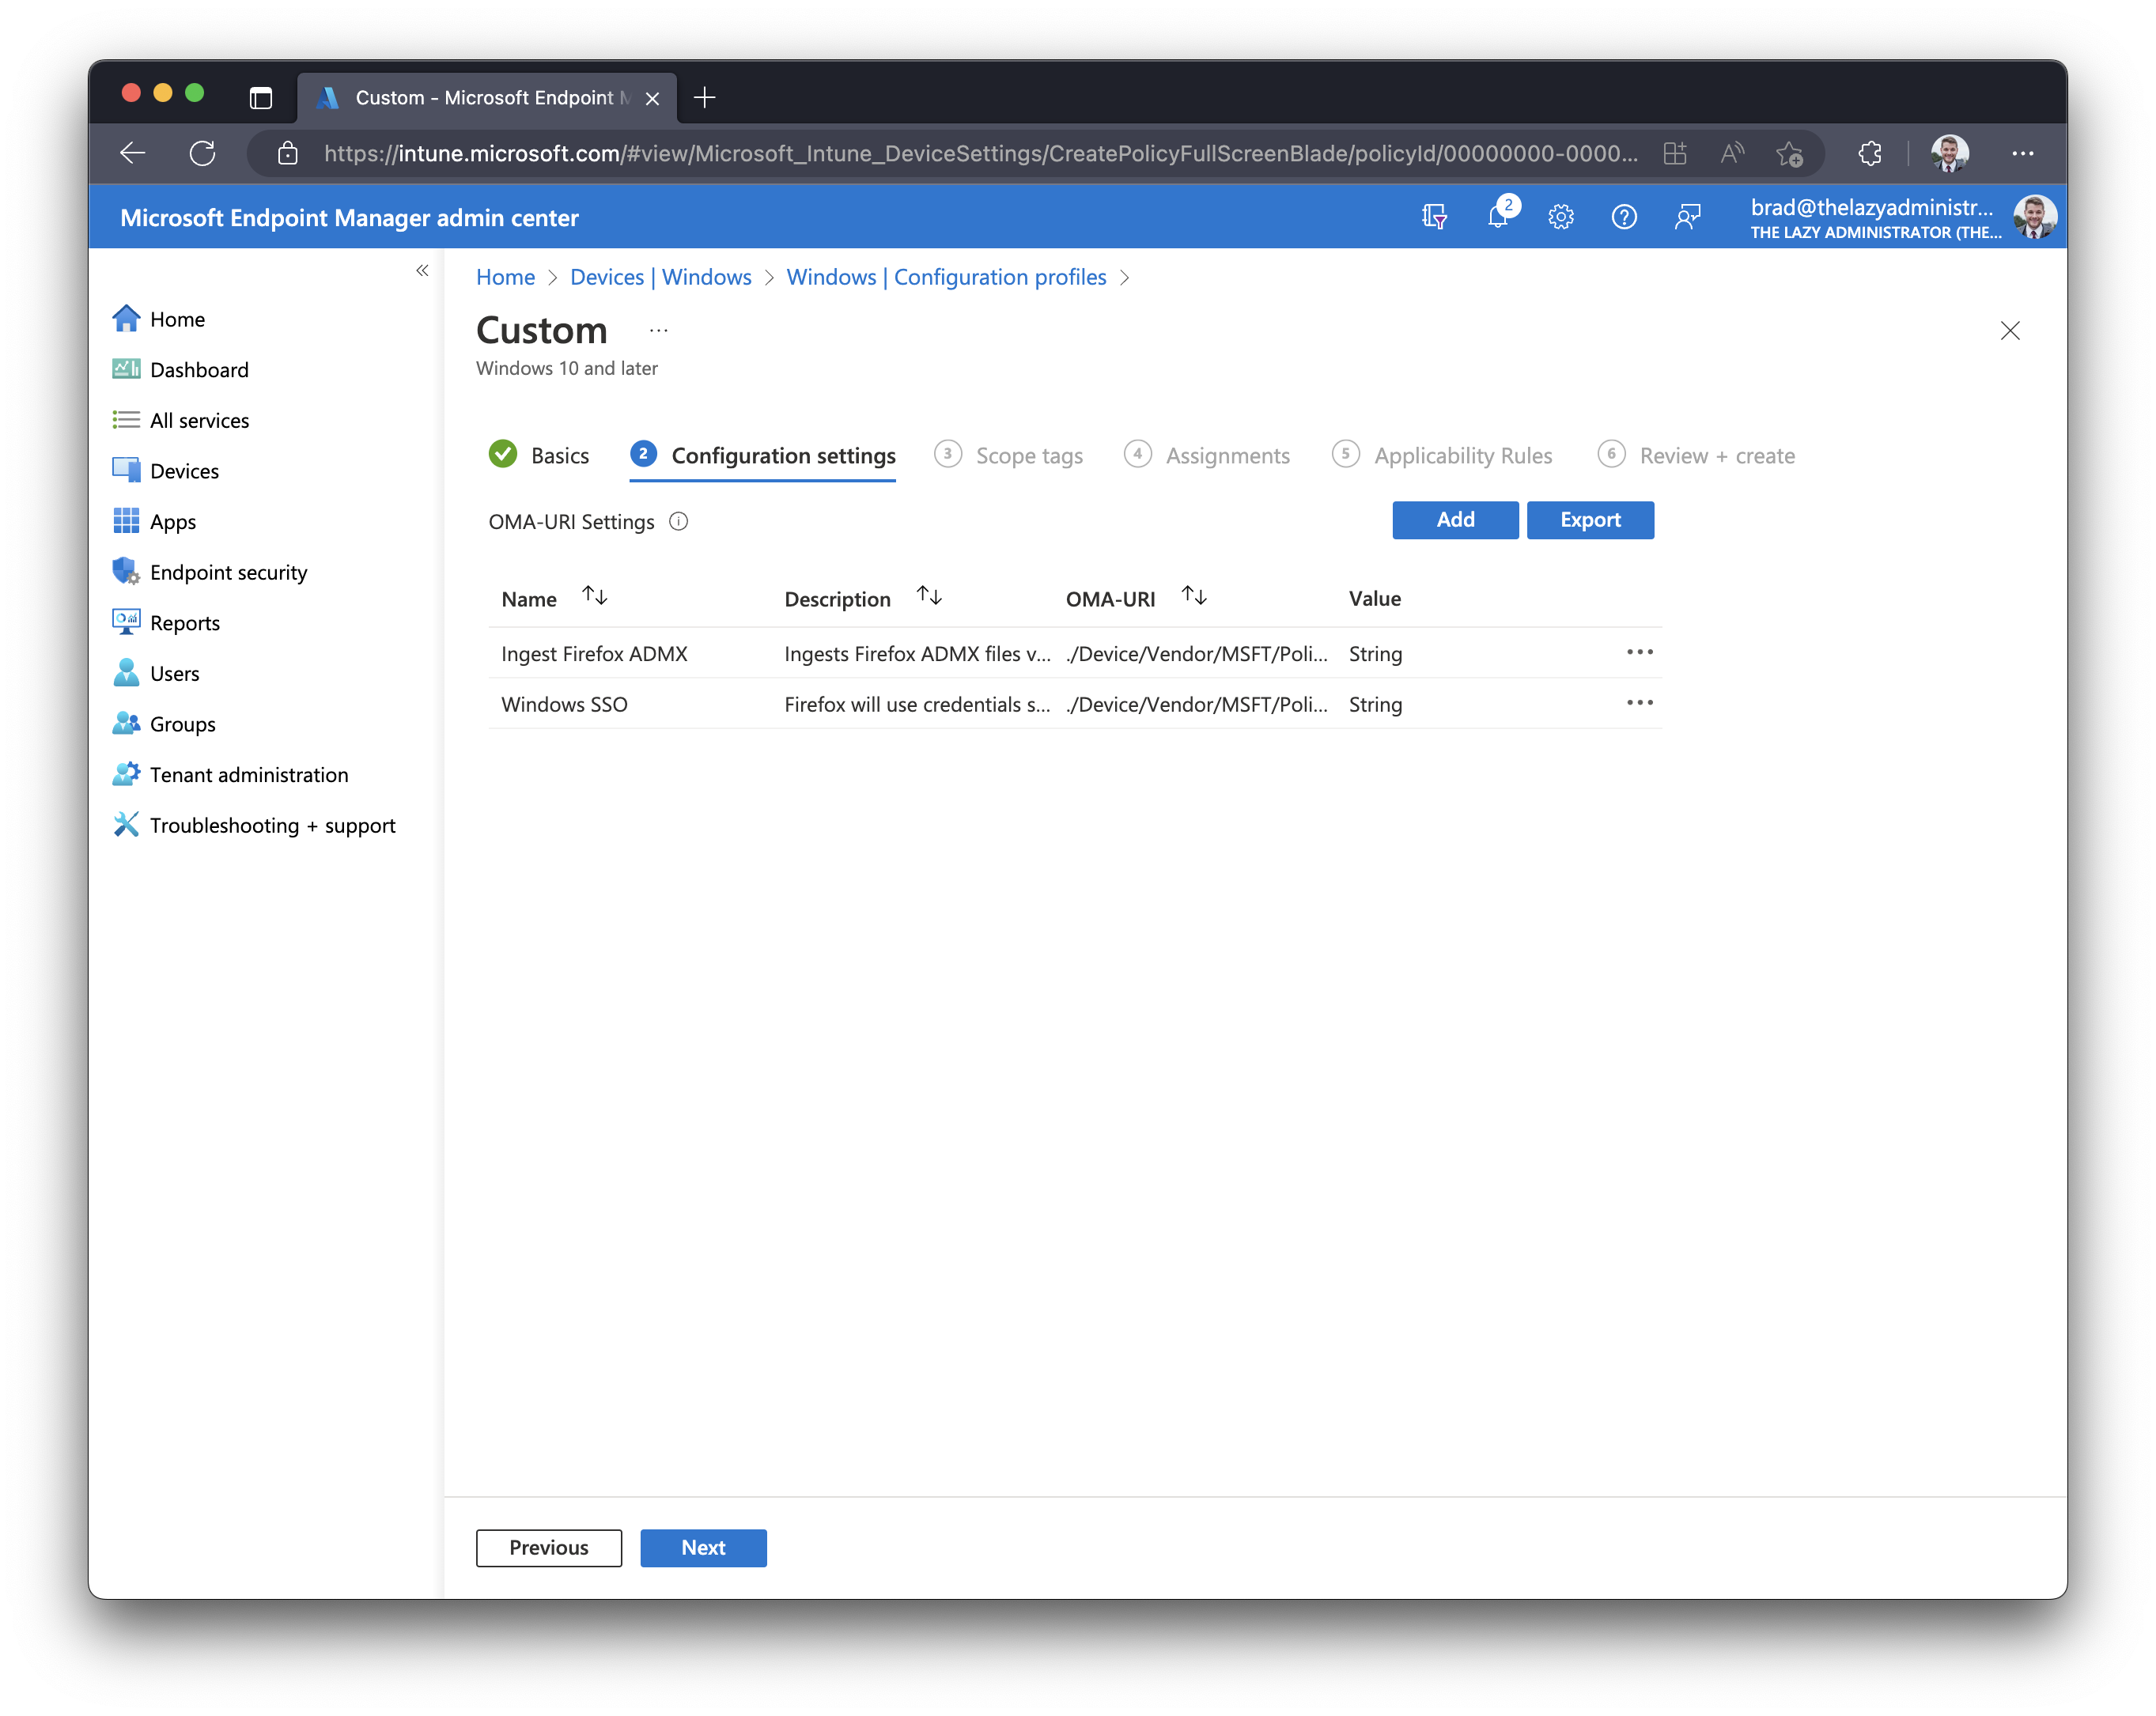The height and width of the screenshot is (1716, 2156).
Task: Click the Microsoft Endpoint Manager admin center title
Action: [349, 218]
